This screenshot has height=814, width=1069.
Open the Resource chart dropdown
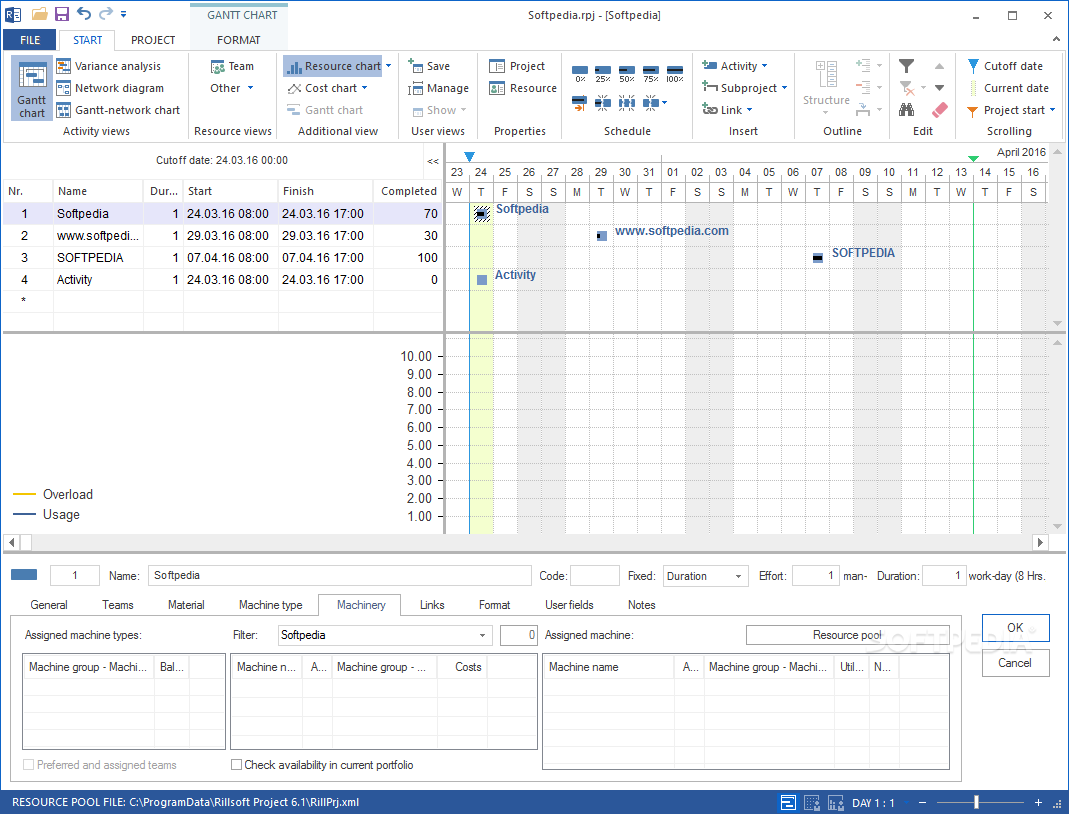point(389,66)
